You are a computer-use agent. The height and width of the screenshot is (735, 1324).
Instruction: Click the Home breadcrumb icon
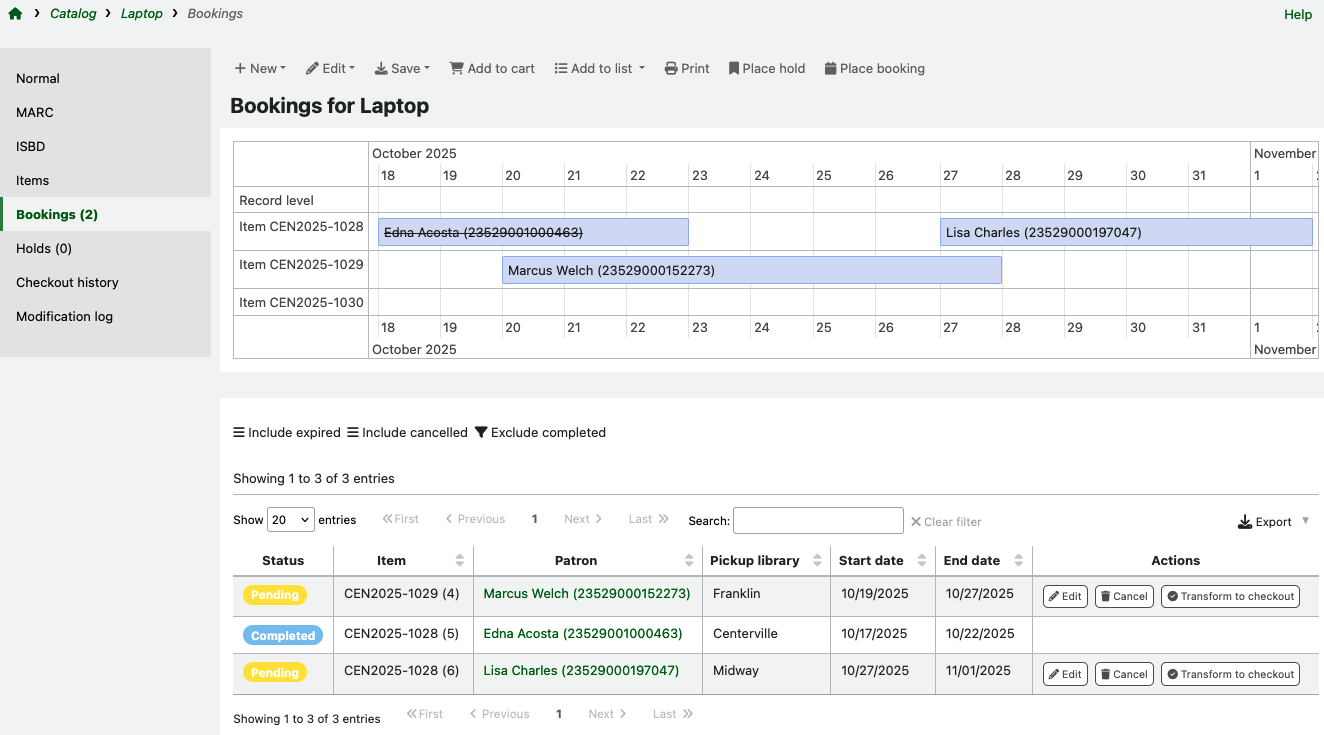point(14,13)
